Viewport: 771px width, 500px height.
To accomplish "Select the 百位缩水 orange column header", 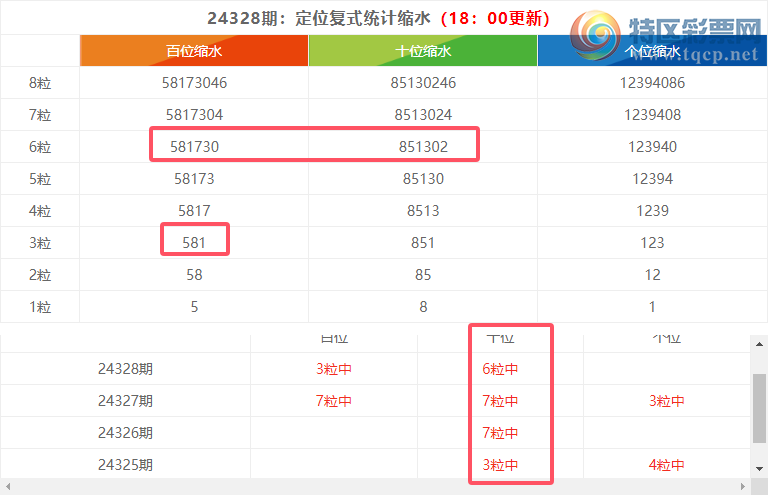I will click(194, 51).
